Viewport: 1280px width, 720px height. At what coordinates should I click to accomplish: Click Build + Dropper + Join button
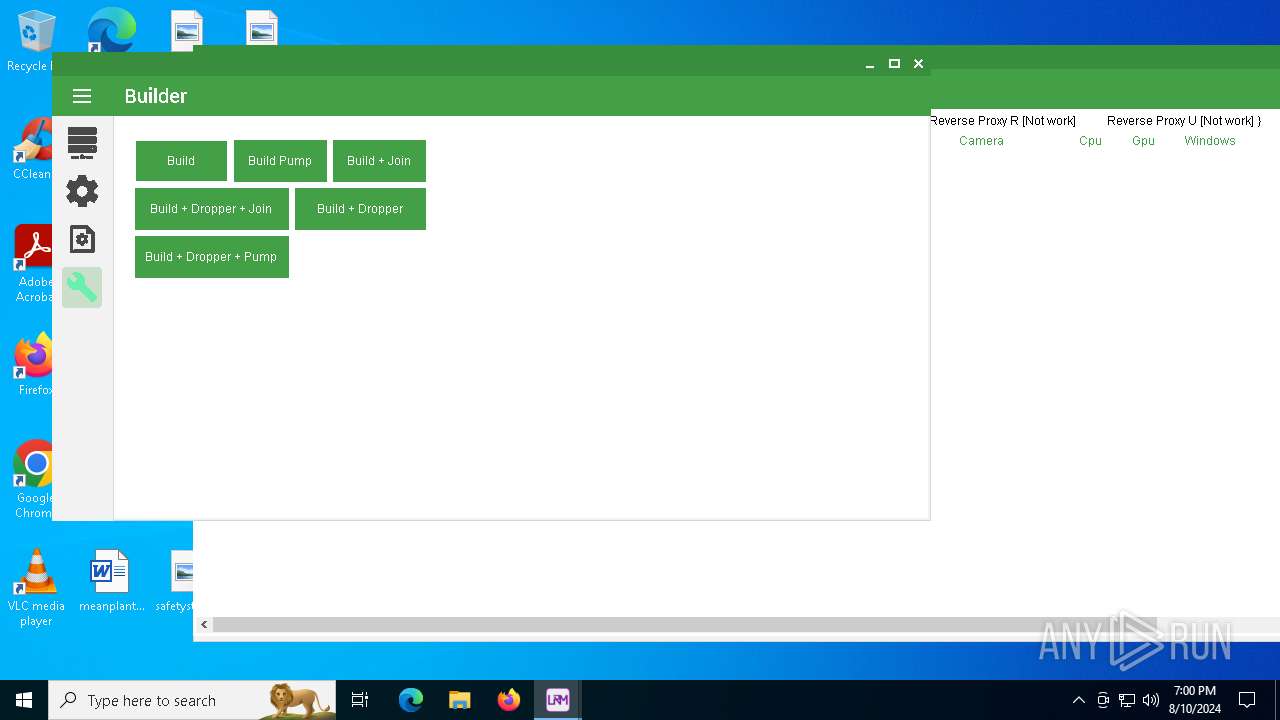point(211,209)
